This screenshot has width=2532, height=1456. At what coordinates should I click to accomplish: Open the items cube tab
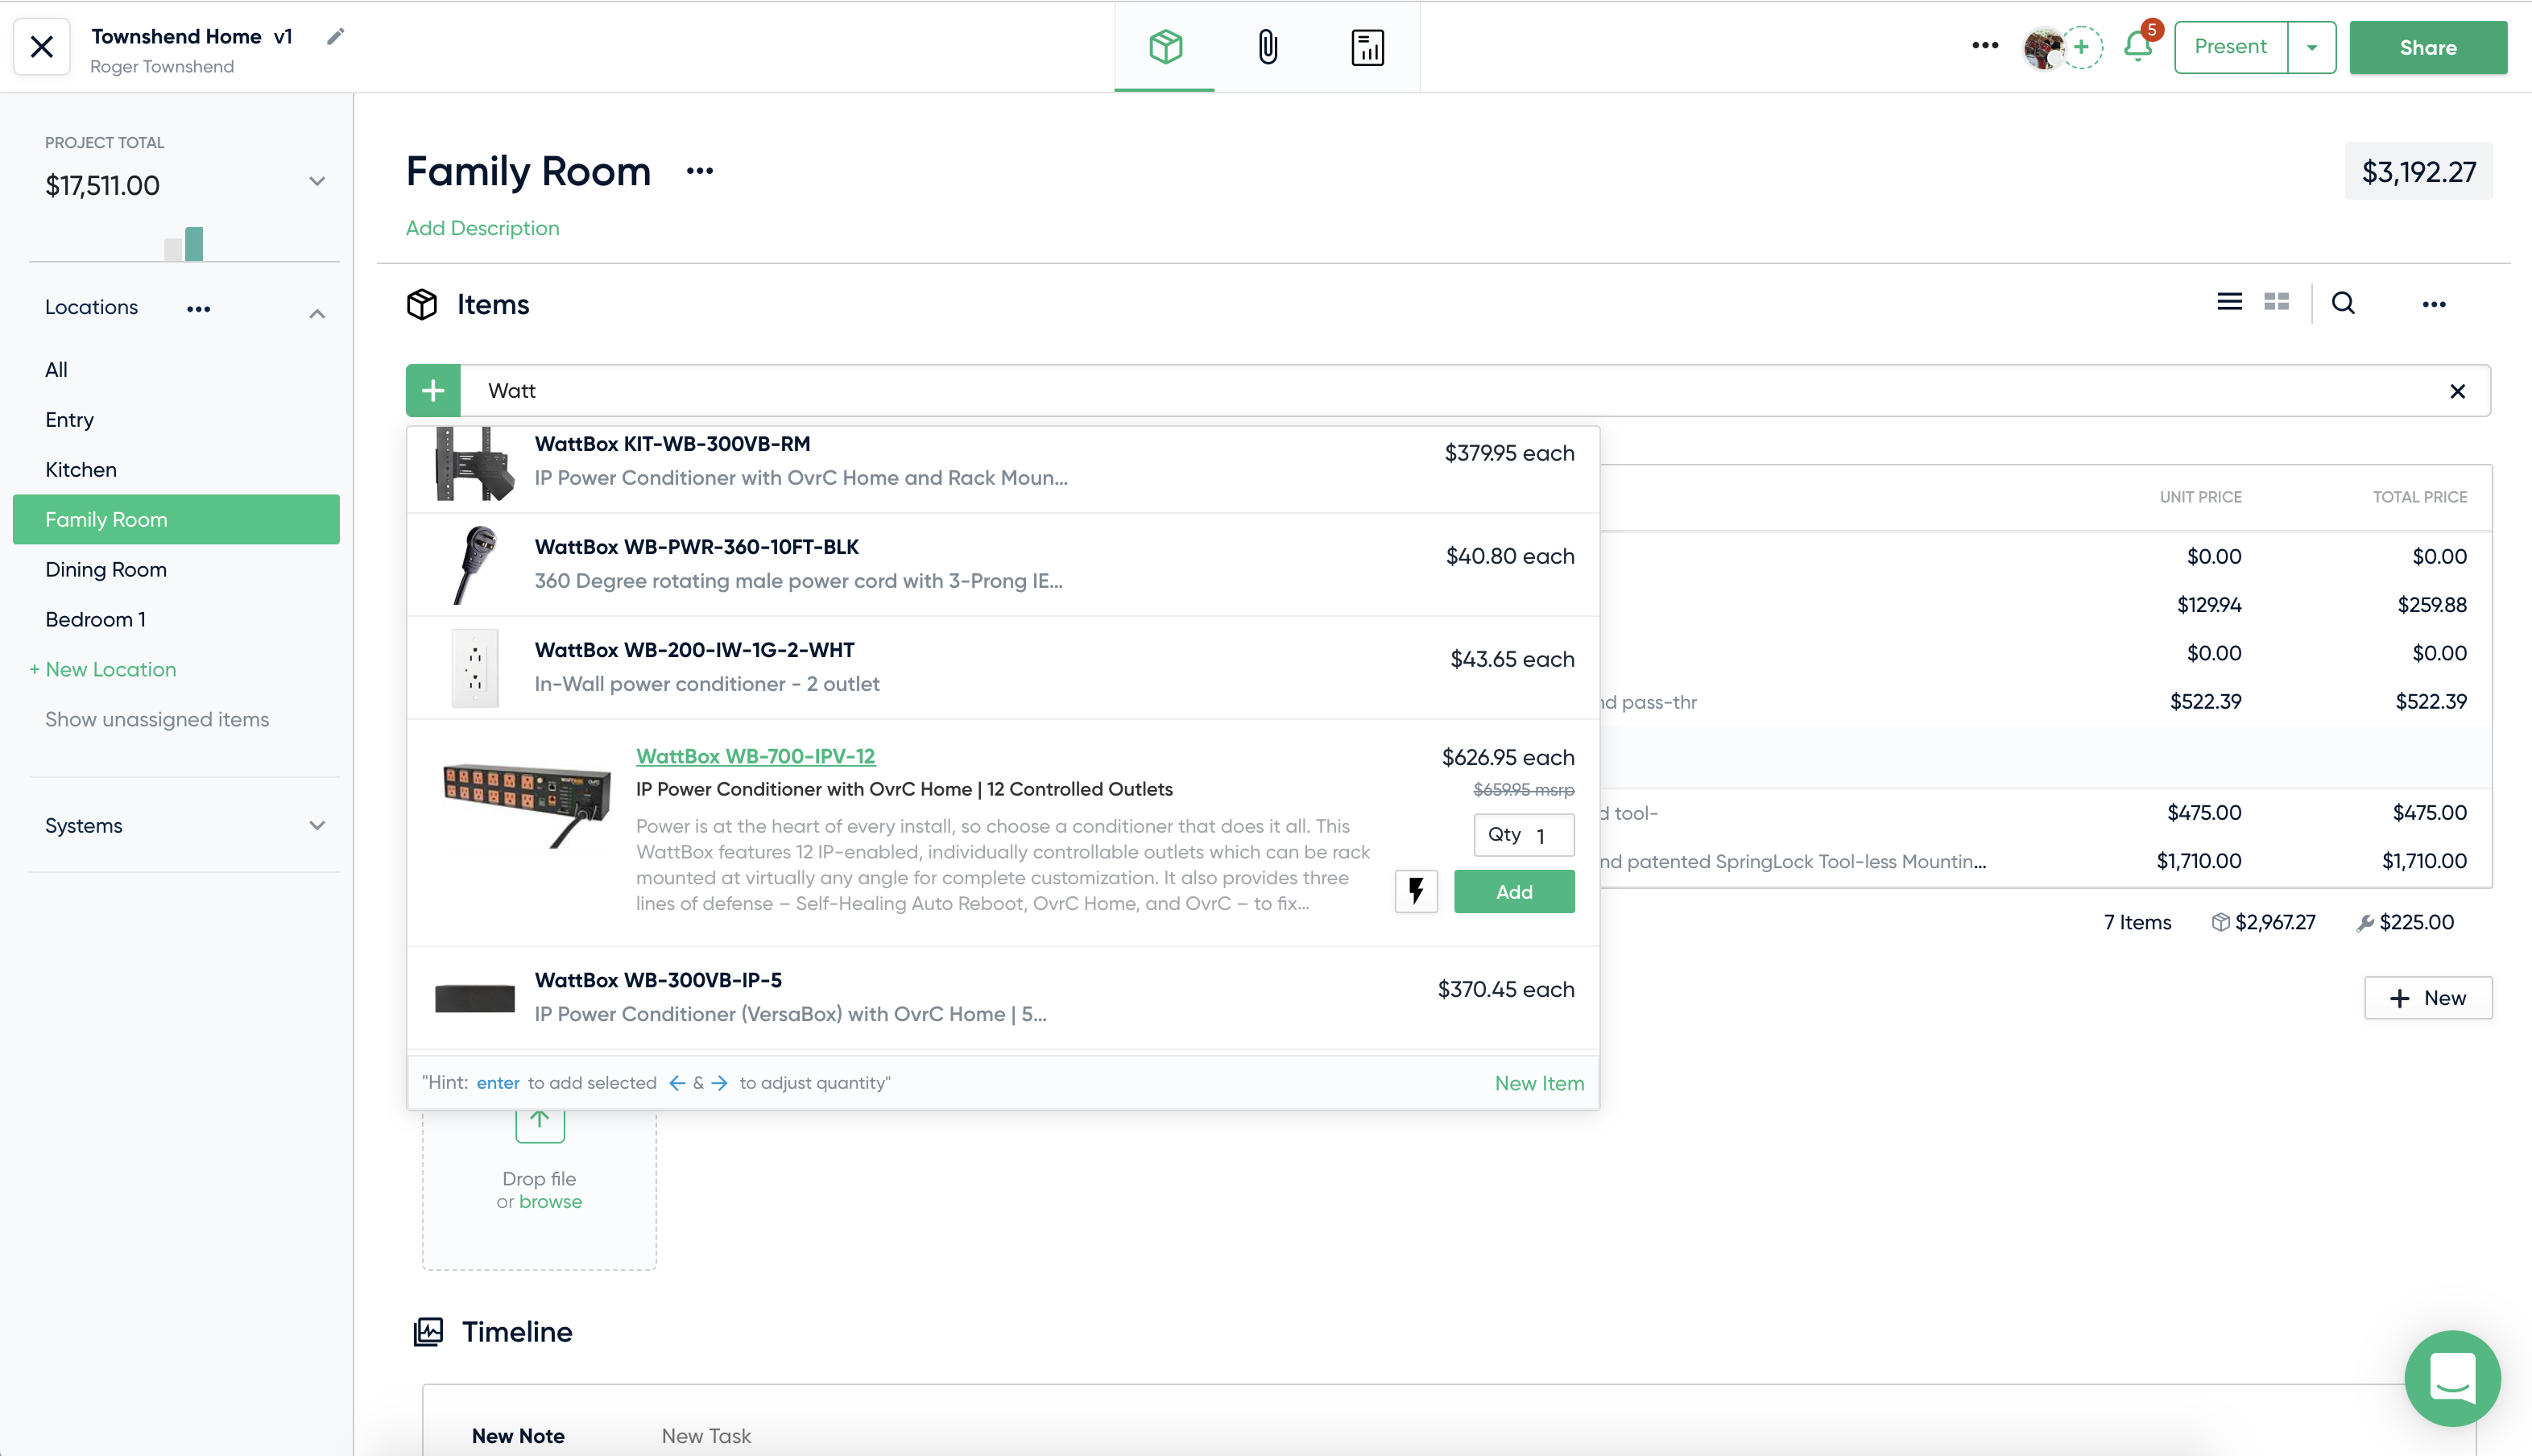[1165, 47]
